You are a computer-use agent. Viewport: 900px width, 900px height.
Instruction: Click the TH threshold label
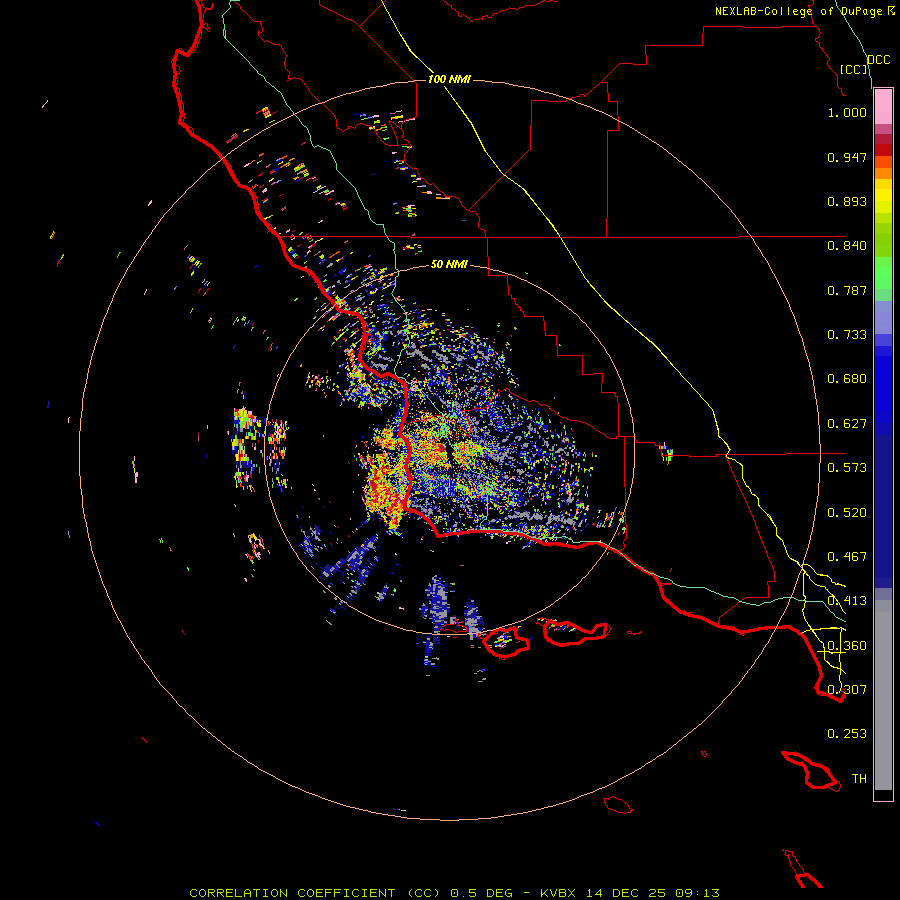click(859, 779)
